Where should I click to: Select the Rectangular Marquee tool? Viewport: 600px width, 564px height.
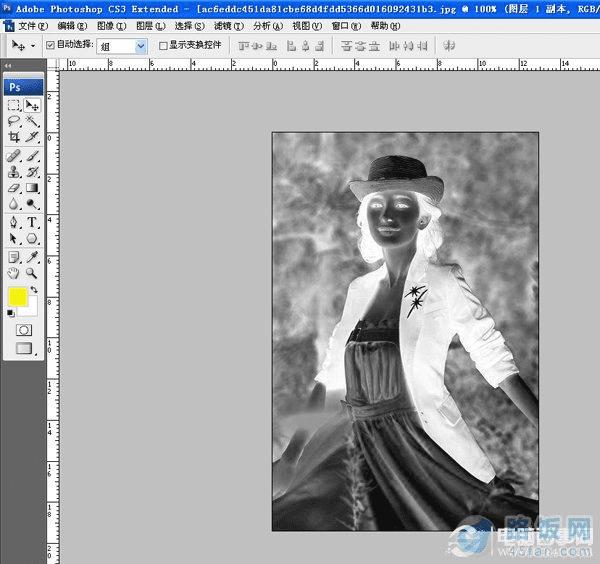[14, 104]
